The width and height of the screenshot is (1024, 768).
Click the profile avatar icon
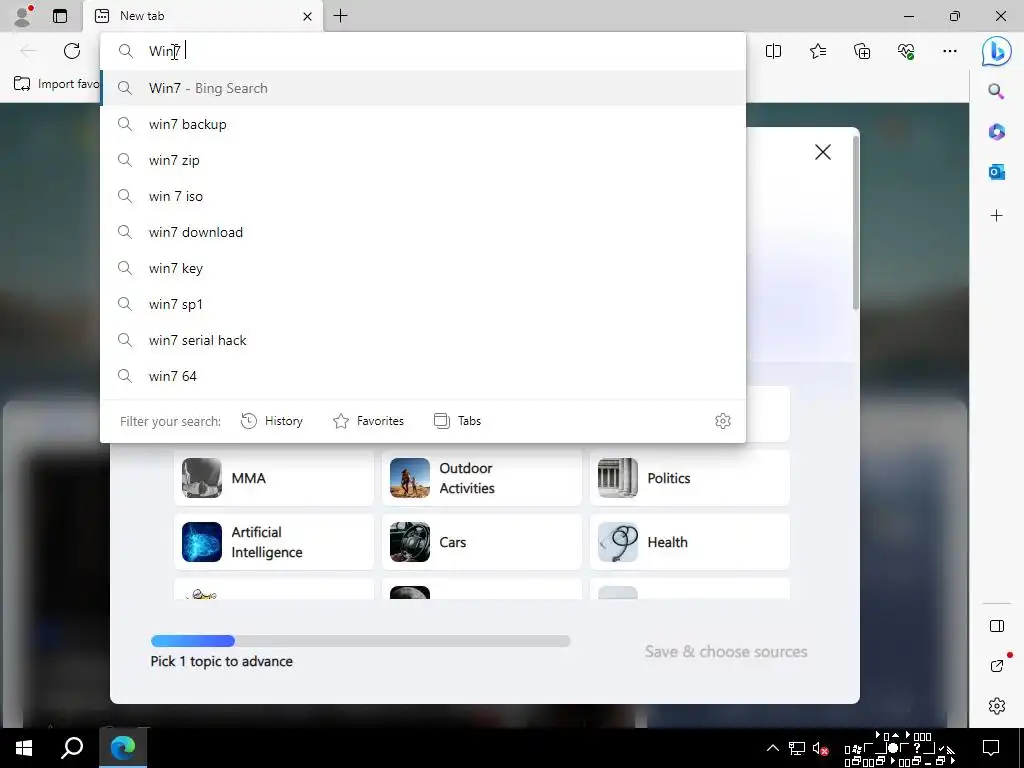[23, 16]
